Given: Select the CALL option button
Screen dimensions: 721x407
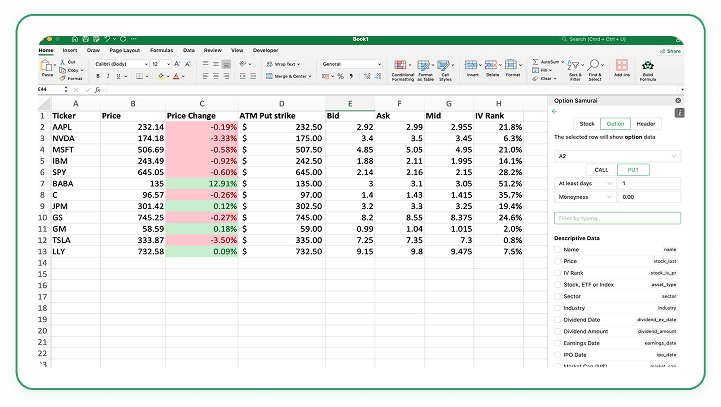Looking at the screenshot, I should tap(601, 170).
